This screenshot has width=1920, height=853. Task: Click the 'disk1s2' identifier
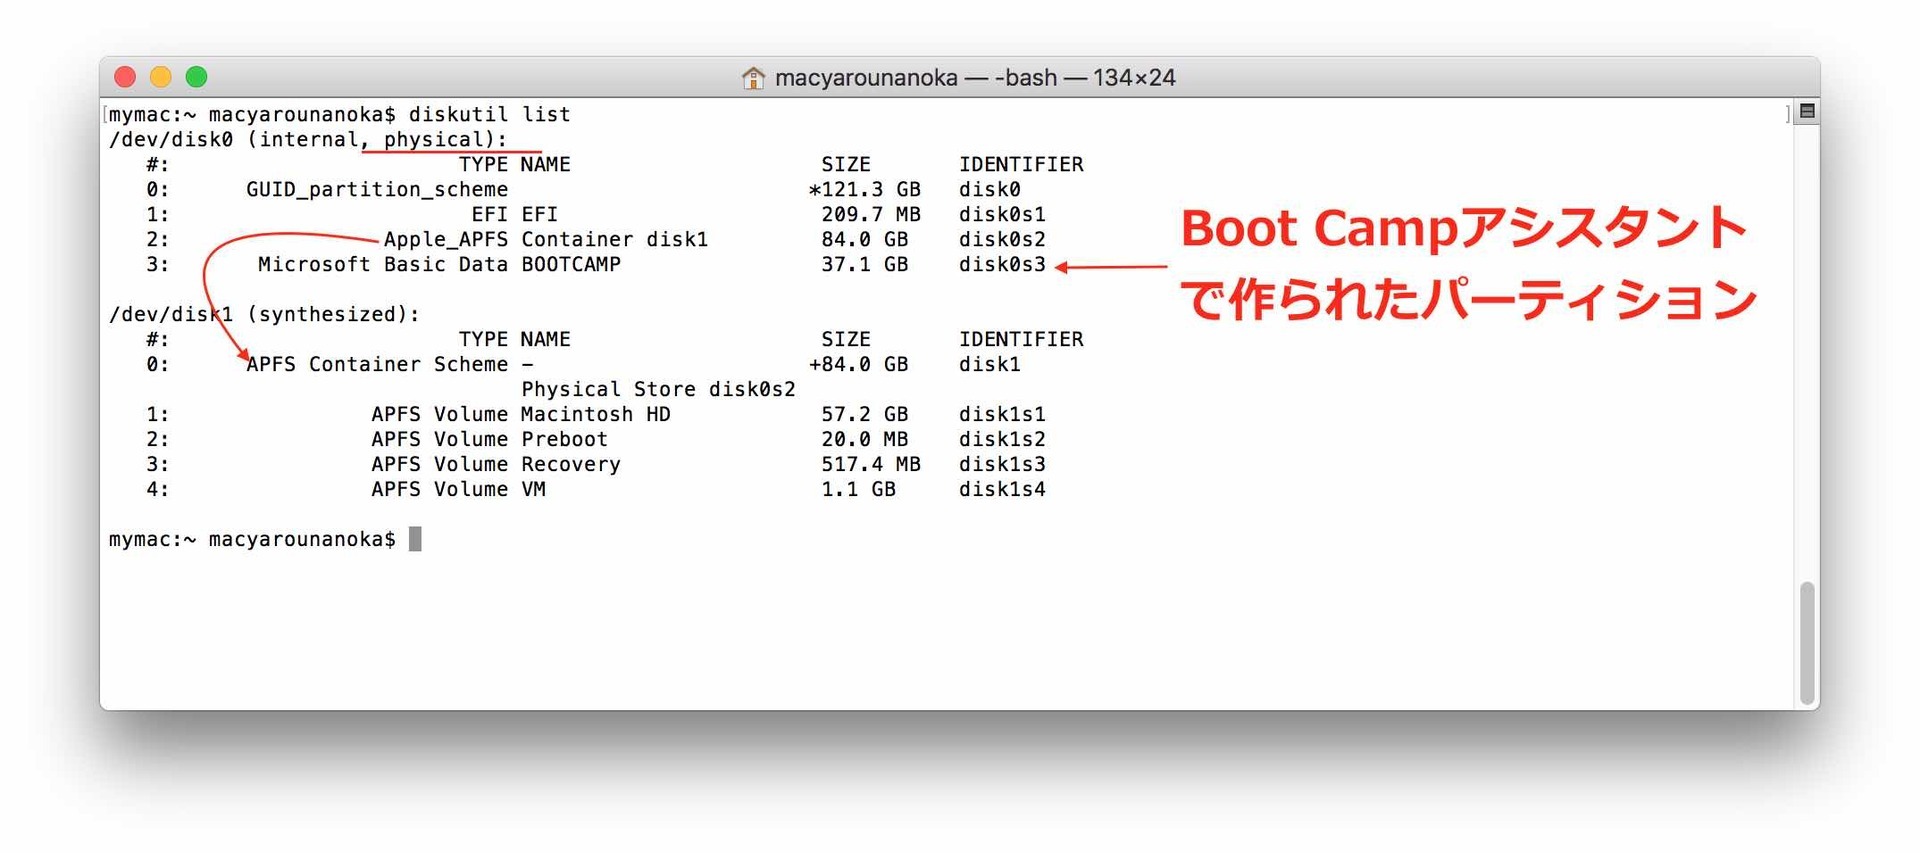click(1002, 439)
